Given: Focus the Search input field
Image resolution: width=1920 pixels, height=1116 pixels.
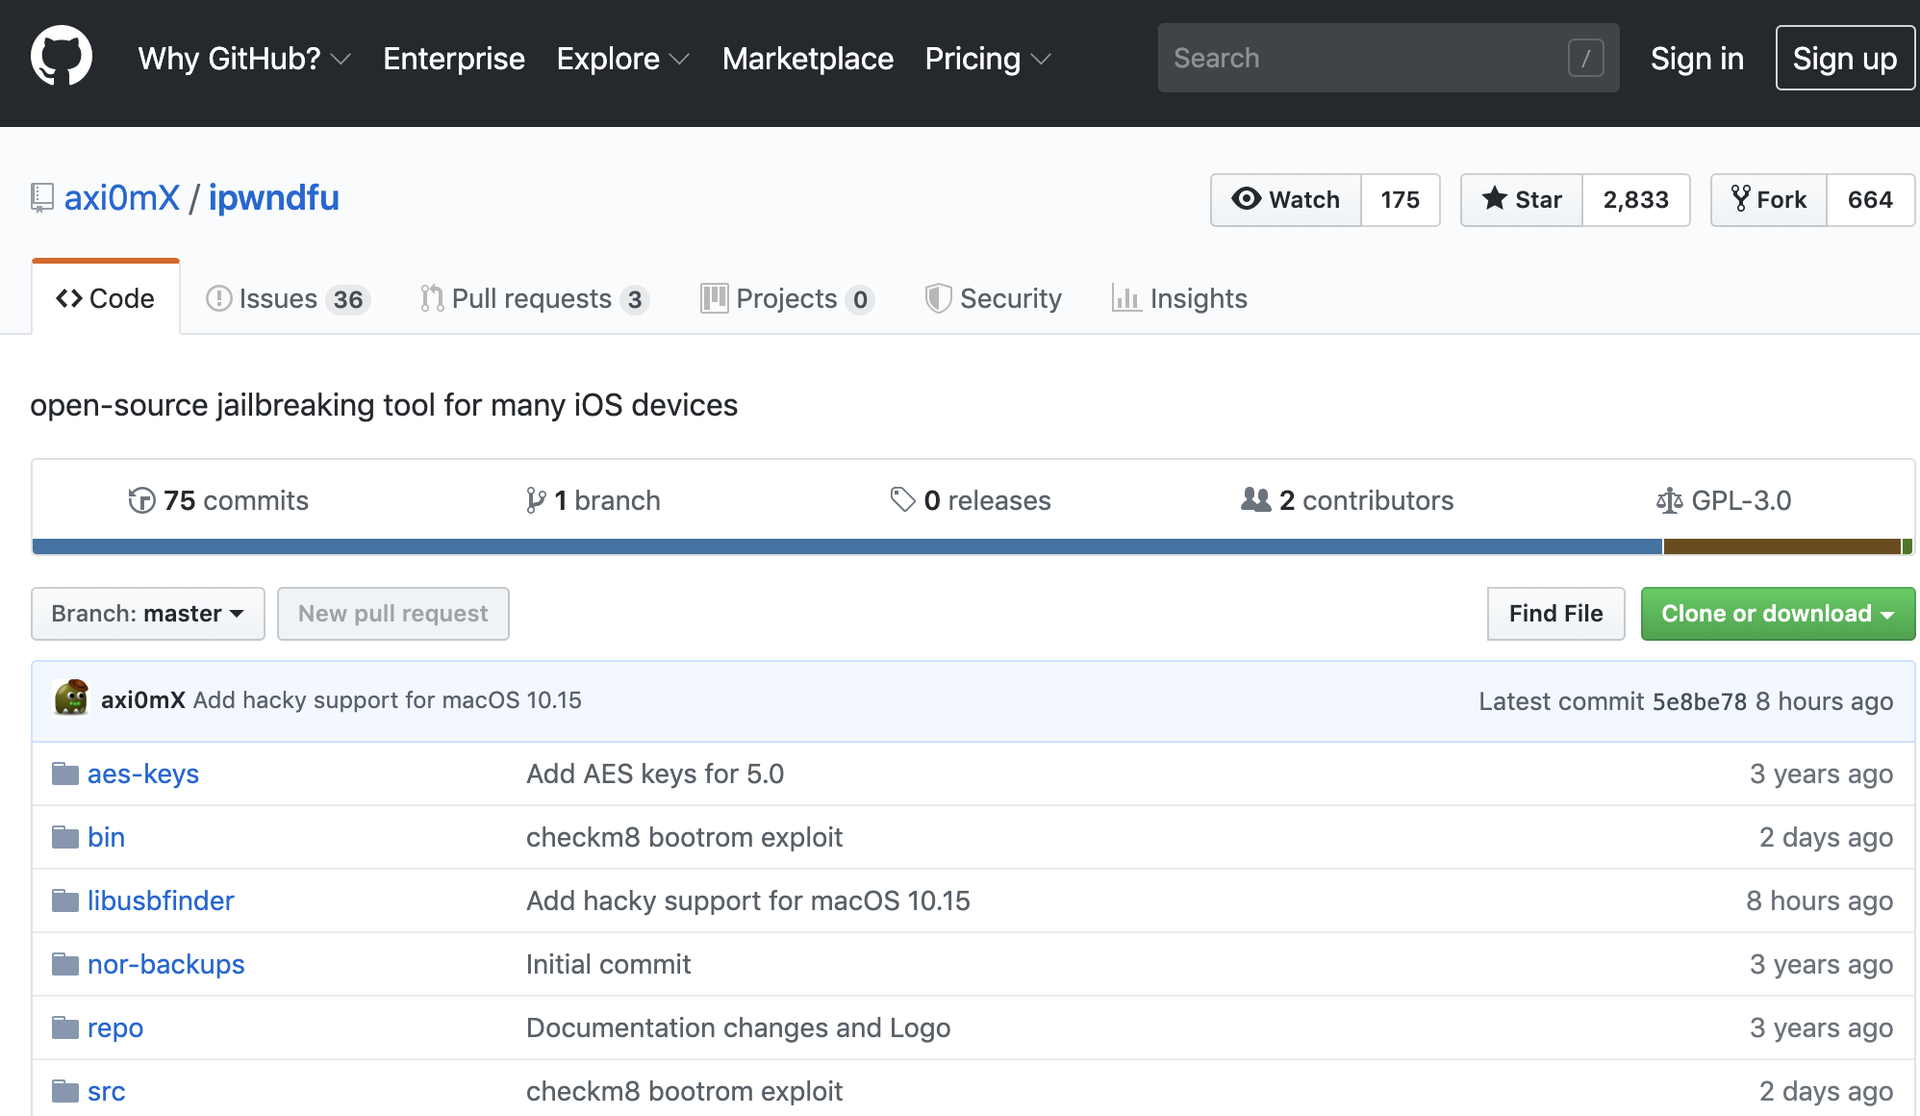Looking at the screenshot, I should pos(1388,58).
